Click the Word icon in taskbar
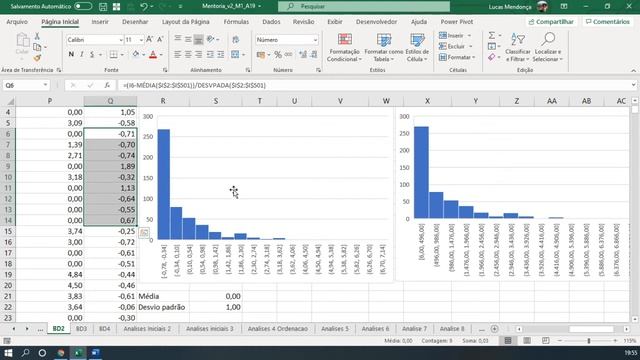 click(96, 353)
